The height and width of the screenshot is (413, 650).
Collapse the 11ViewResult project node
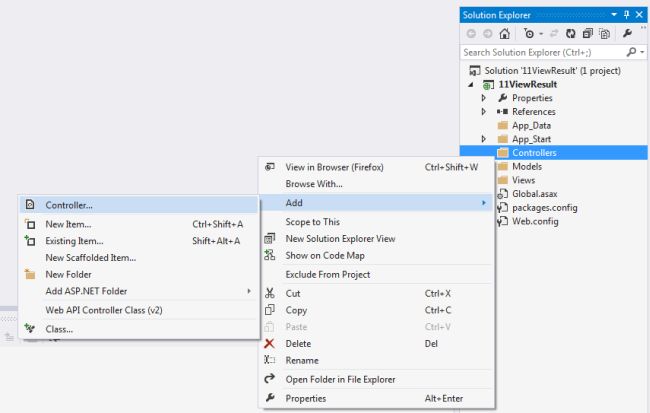pos(471,85)
